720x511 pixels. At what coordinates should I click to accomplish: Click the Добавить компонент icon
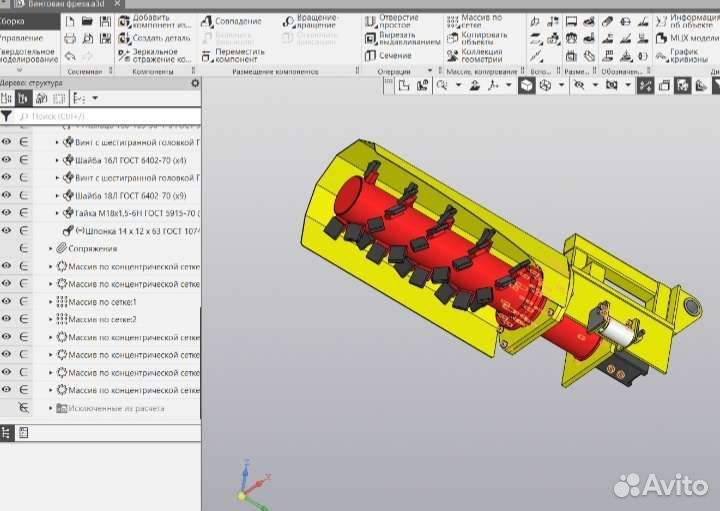(125, 21)
